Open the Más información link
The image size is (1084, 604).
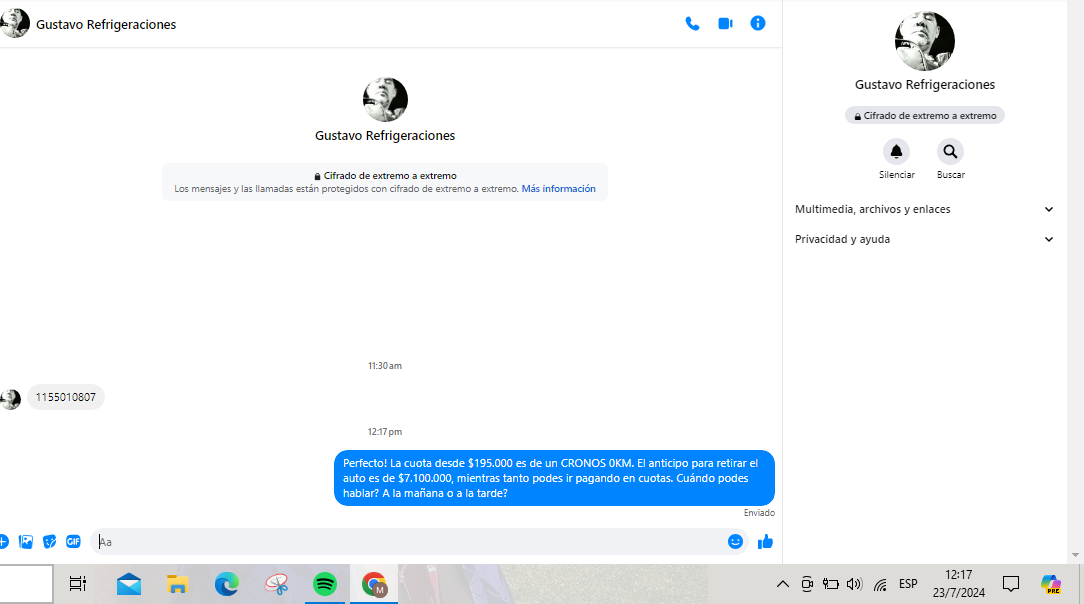[558, 189]
